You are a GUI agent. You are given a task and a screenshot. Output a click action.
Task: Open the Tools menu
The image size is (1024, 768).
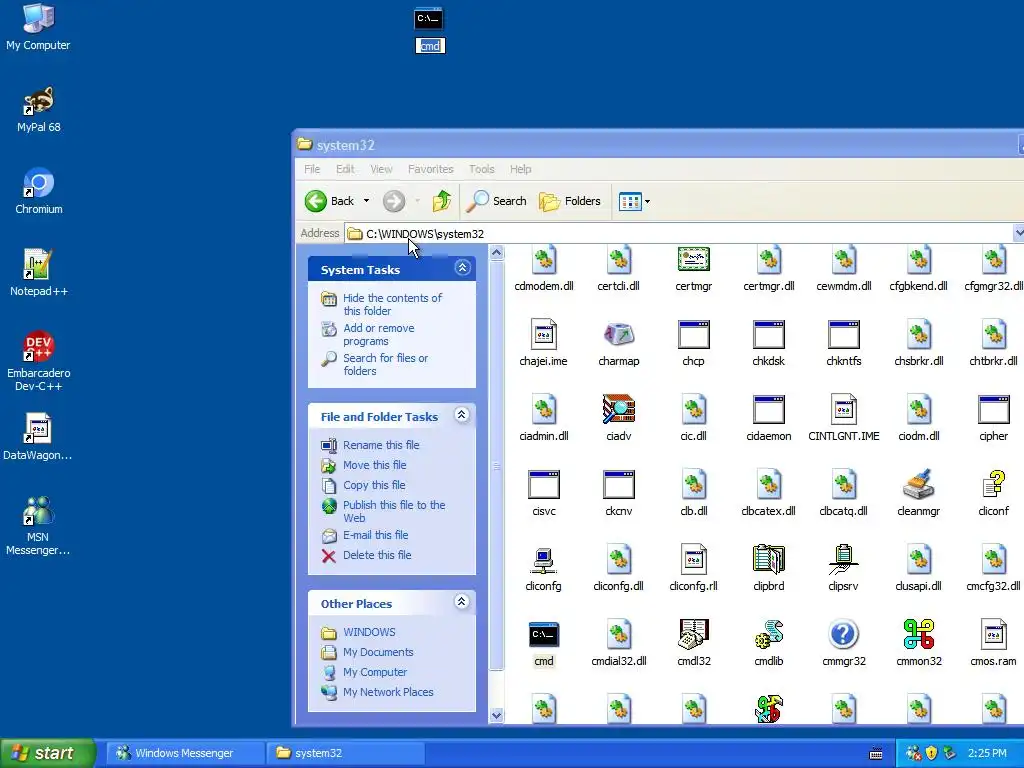pos(481,169)
